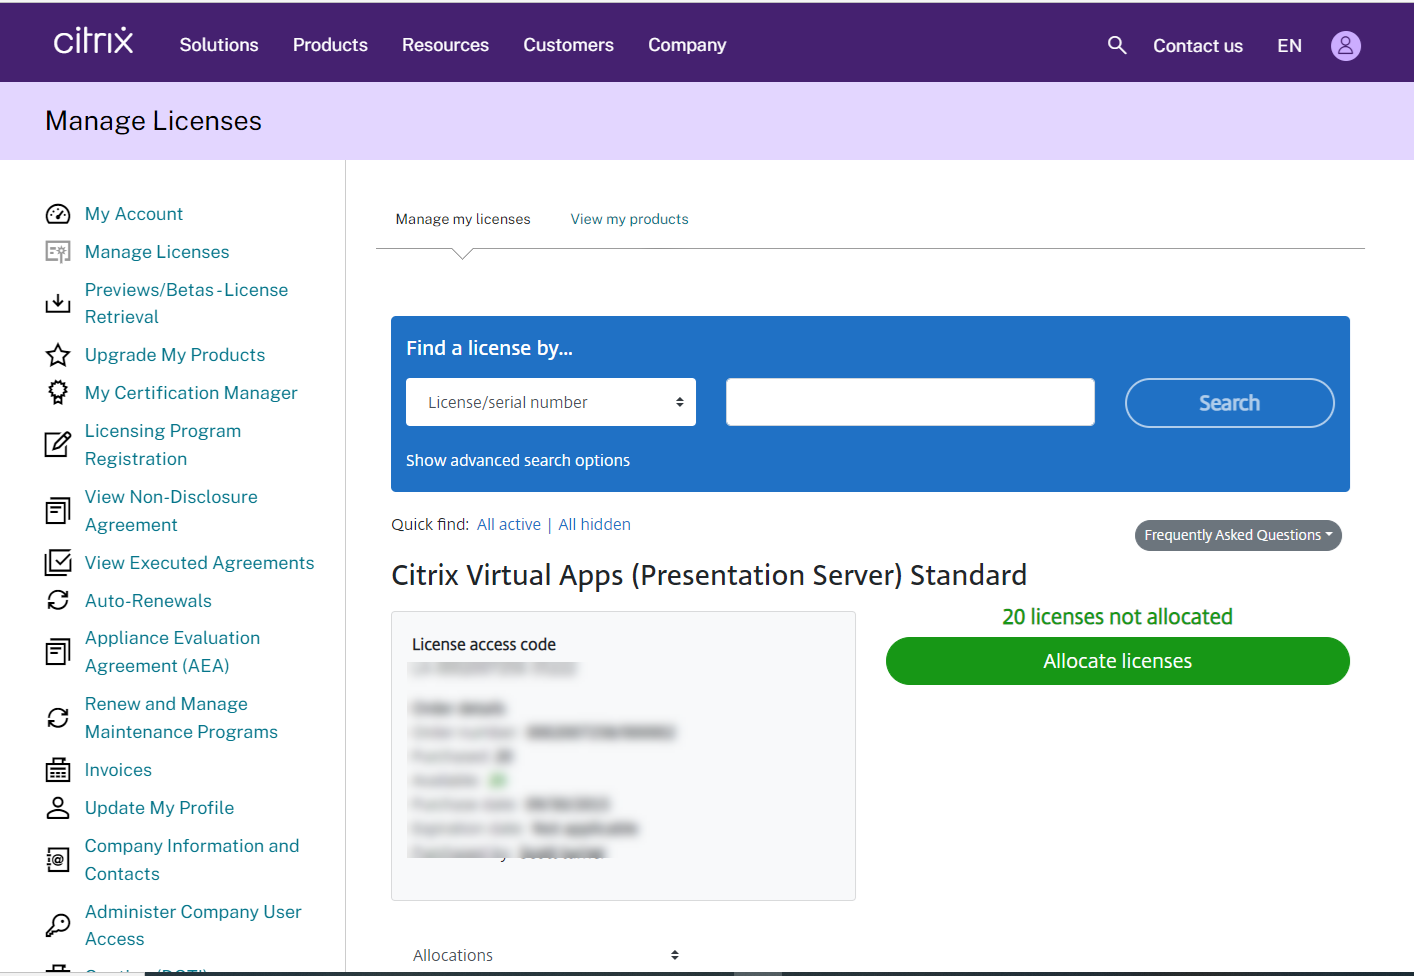Open the License/serial number dropdown

pyautogui.click(x=551, y=402)
